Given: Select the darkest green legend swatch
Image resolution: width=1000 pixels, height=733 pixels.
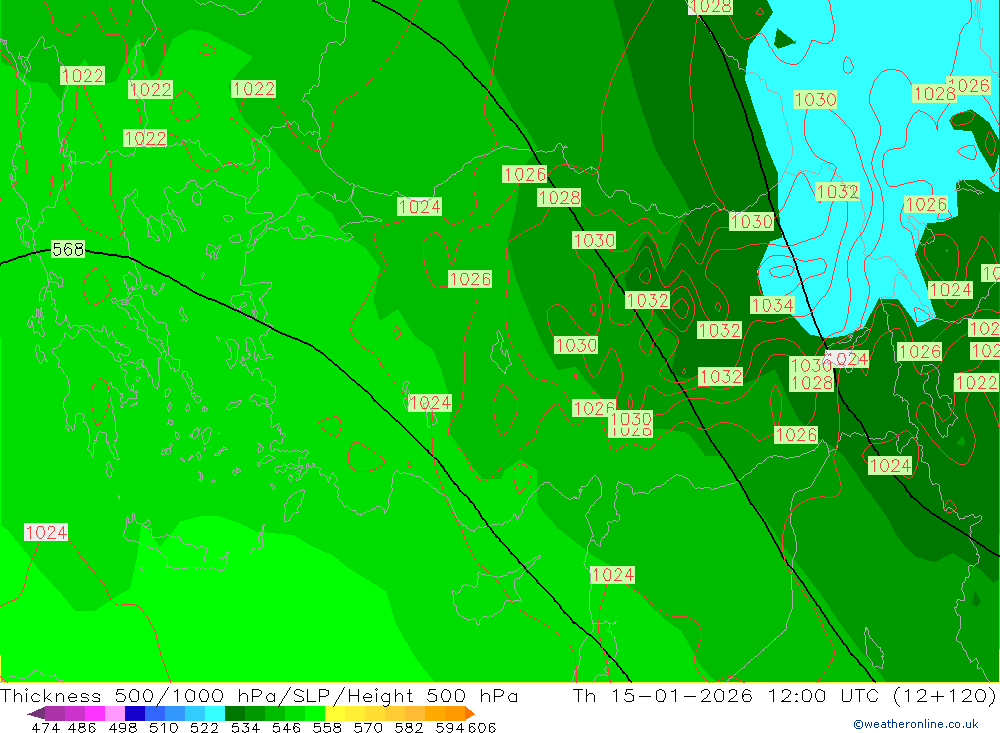Looking at the screenshot, I should tap(235, 713).
